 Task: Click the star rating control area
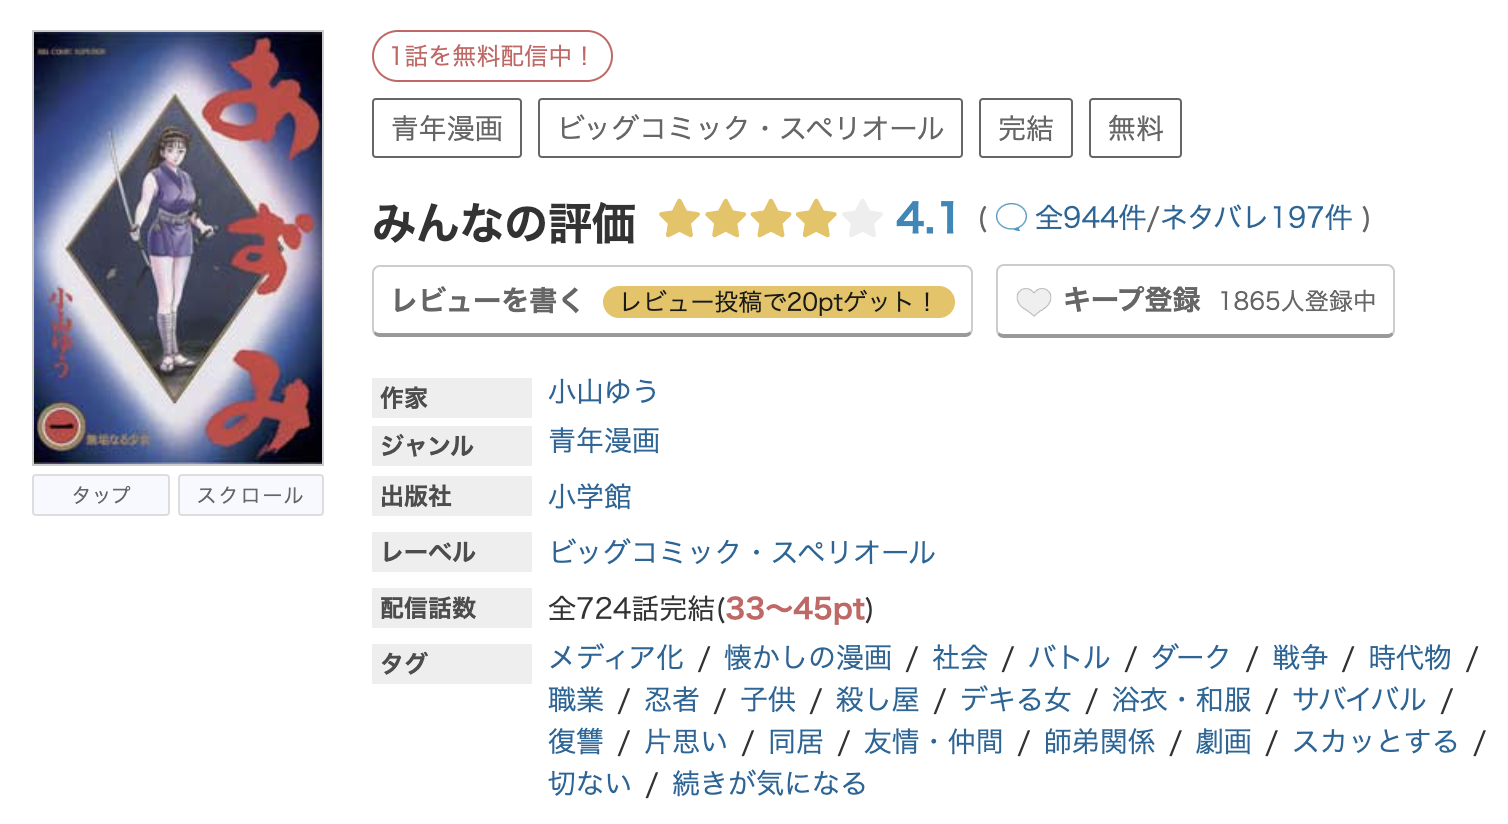pos(768,218)
